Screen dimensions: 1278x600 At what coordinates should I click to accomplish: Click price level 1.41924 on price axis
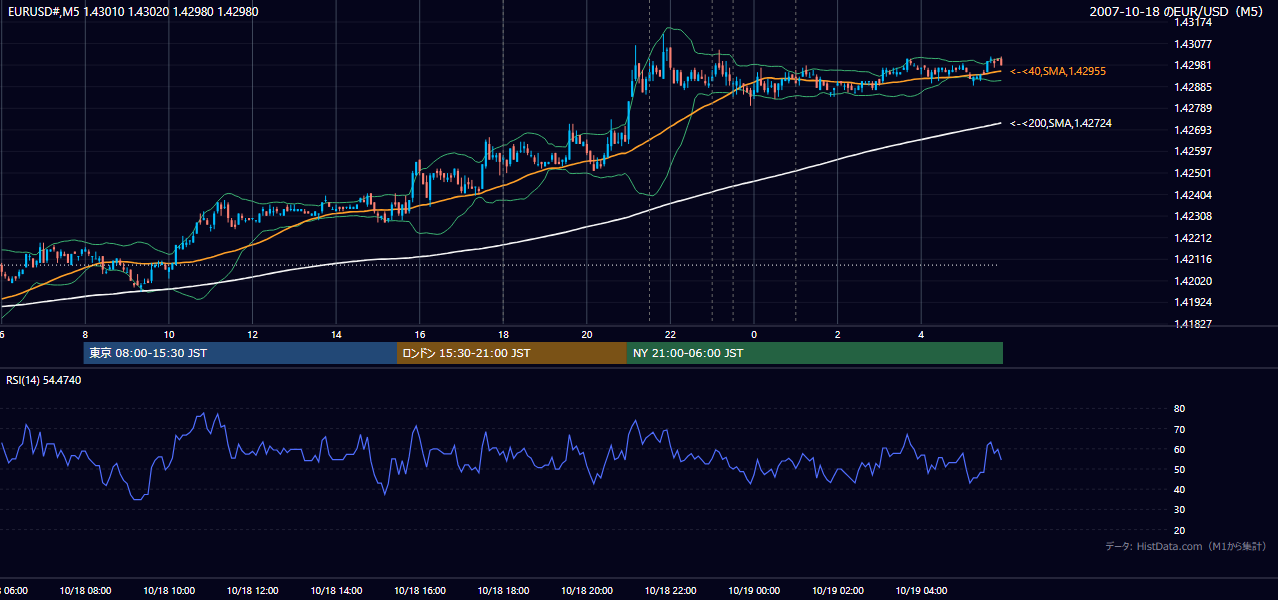pyautogui.click(x=1192, y=302)
